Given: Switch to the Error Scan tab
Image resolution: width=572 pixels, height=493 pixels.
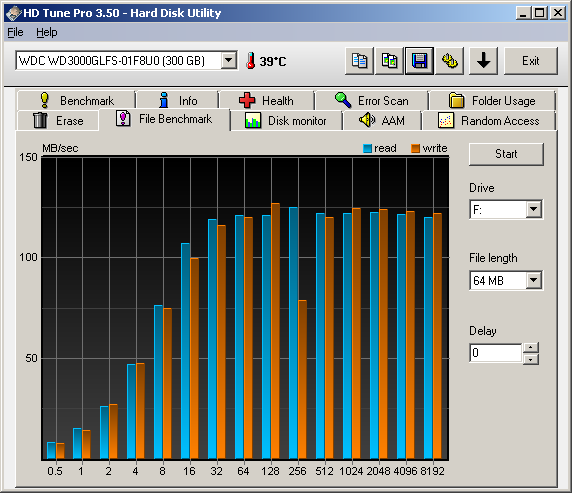Looking at the screenshot, I should coord(371,100).
